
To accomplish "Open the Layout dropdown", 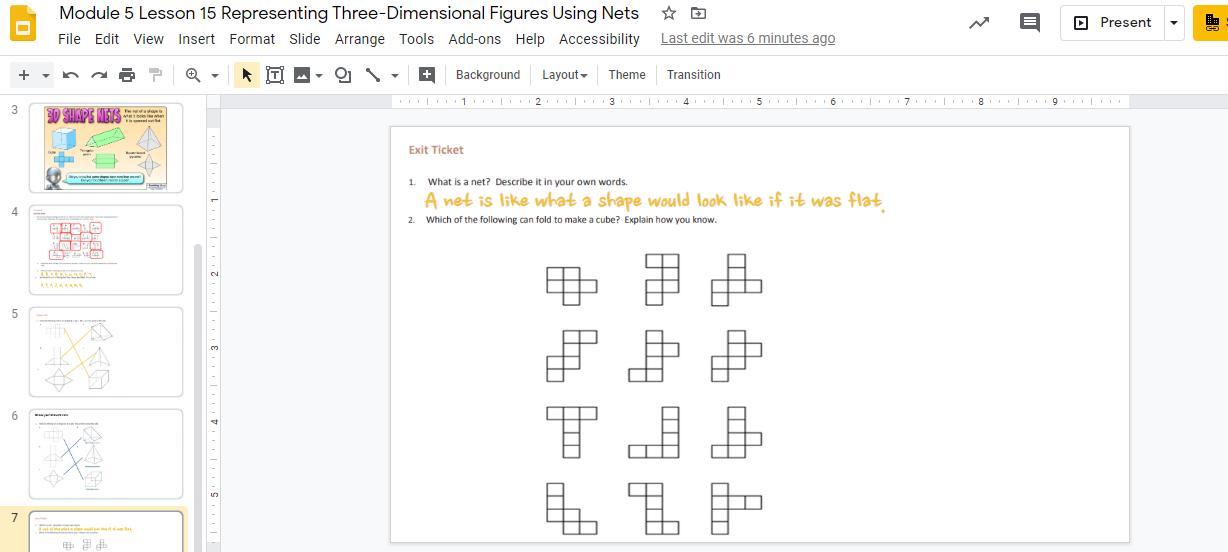I will pyautogui.click(x=564, y=75).
